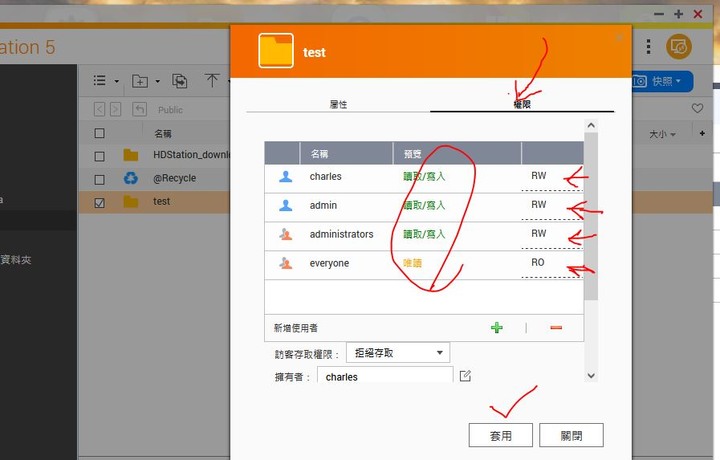Viewport: 720px width, 460px height.
Task: Uncheck the test folder checkbox
Action: coord(99,202)
